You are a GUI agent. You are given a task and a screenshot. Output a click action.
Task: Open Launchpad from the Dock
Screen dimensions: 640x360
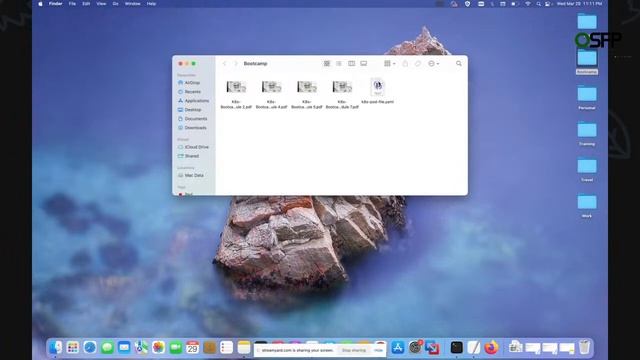pyautogui.click(x=73, y=347)
